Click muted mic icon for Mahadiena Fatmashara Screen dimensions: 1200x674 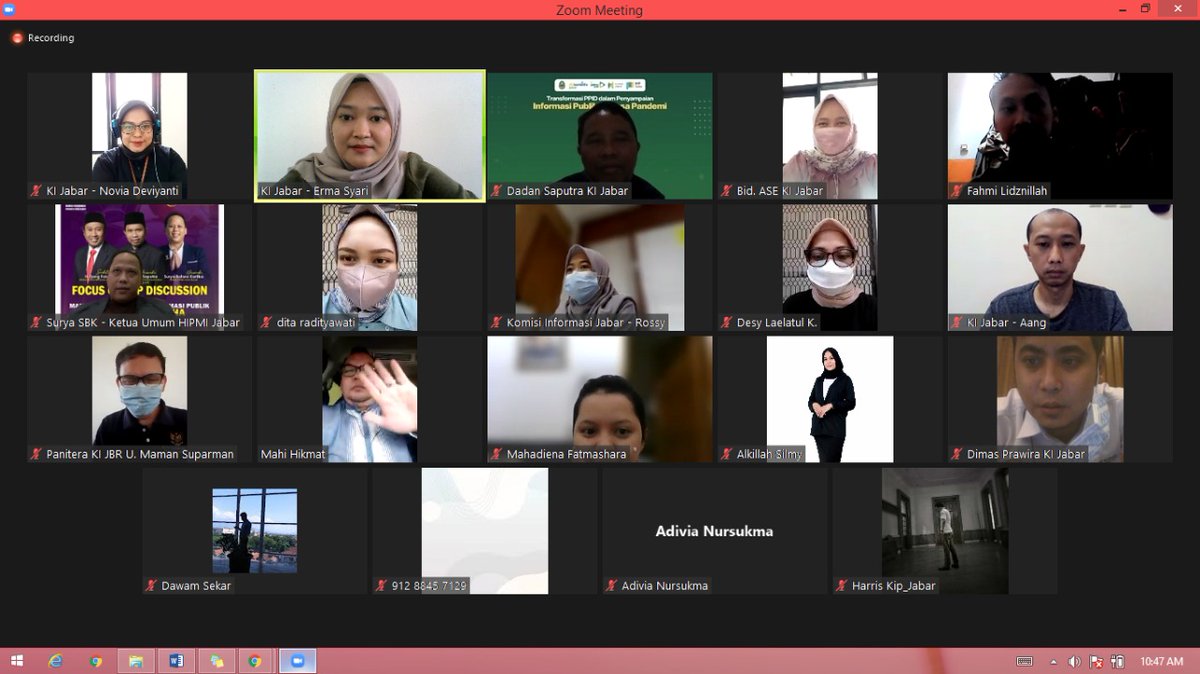(497, 454)
